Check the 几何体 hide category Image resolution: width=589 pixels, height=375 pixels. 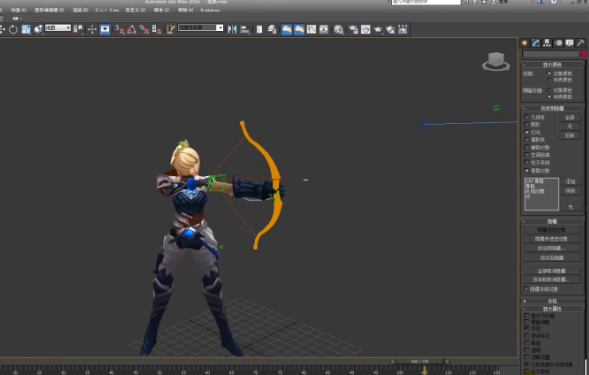[x=527, y=117]
